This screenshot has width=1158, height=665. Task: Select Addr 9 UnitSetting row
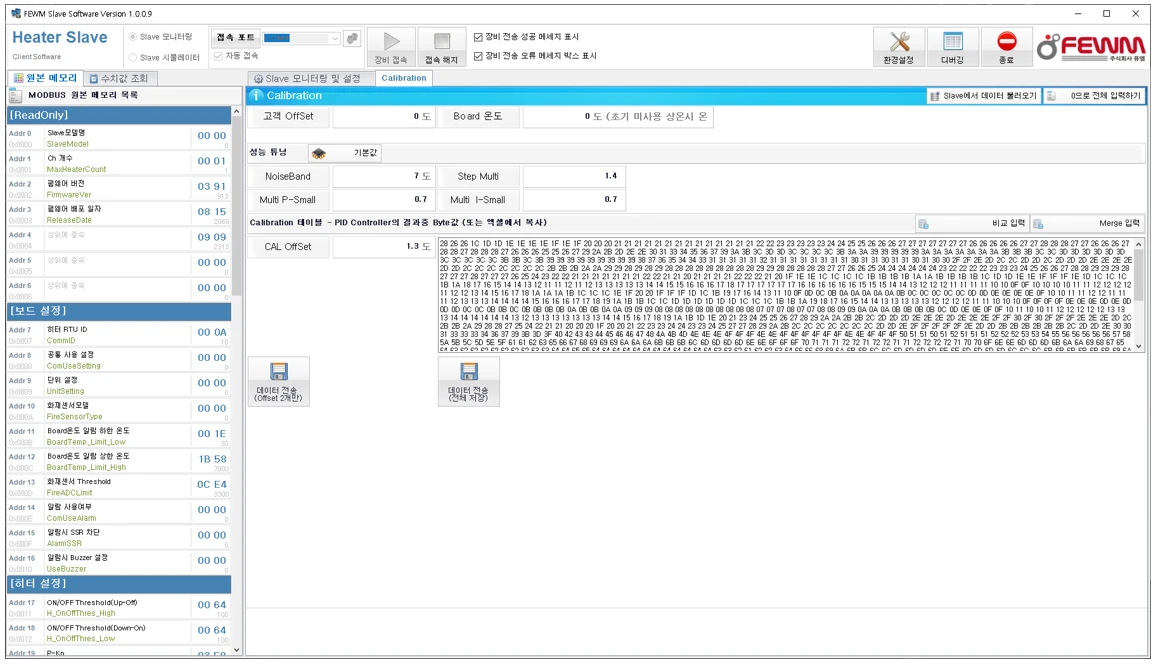119,386
